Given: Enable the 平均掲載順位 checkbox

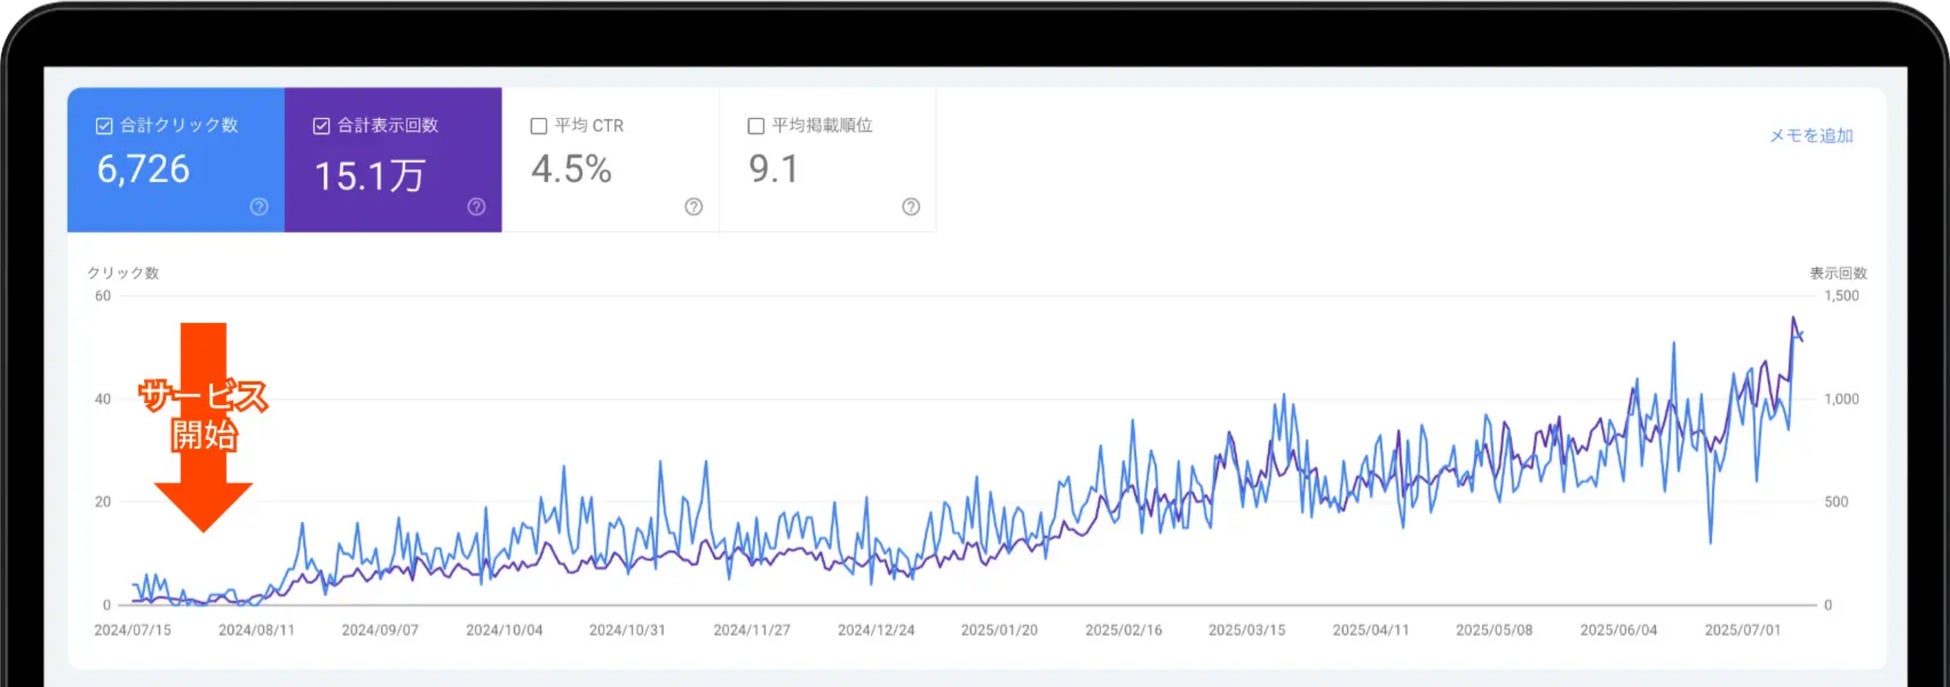Looking at the screenshot, I should (756, 126).
